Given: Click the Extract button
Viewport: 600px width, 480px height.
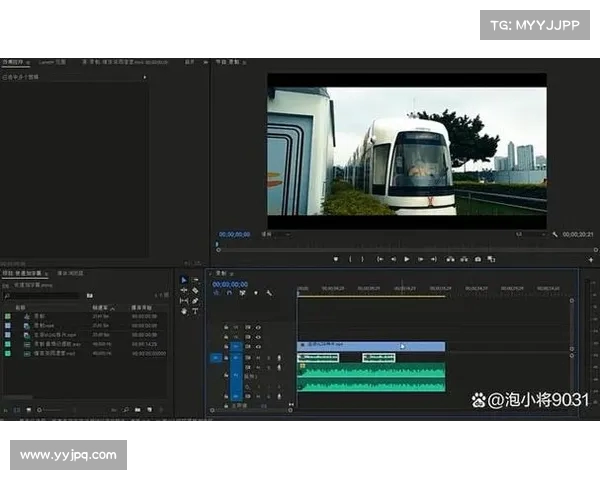Looking at the screenshot, I should pyautogui.click(x=464, y=259).
